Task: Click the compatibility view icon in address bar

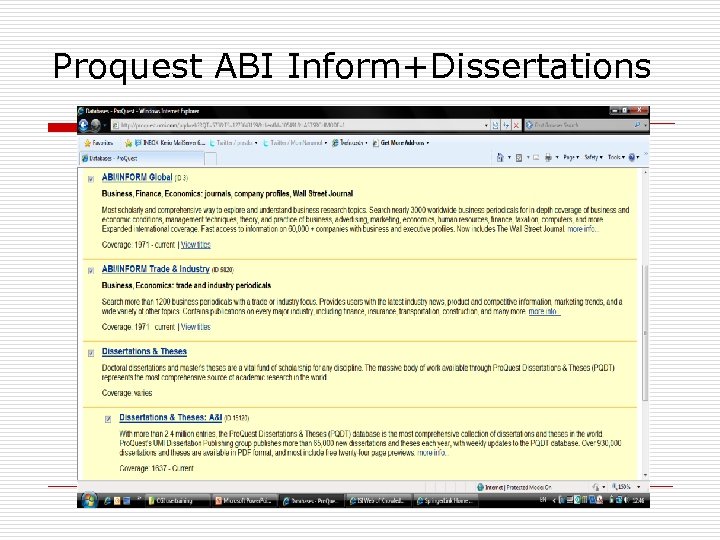Action: 495,125
